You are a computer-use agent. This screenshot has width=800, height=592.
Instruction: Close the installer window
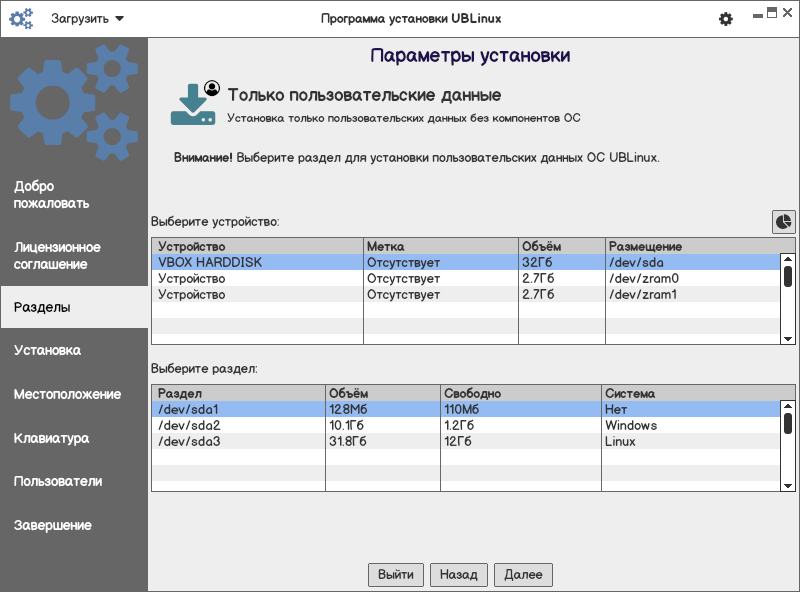click(x=788, y=13)
